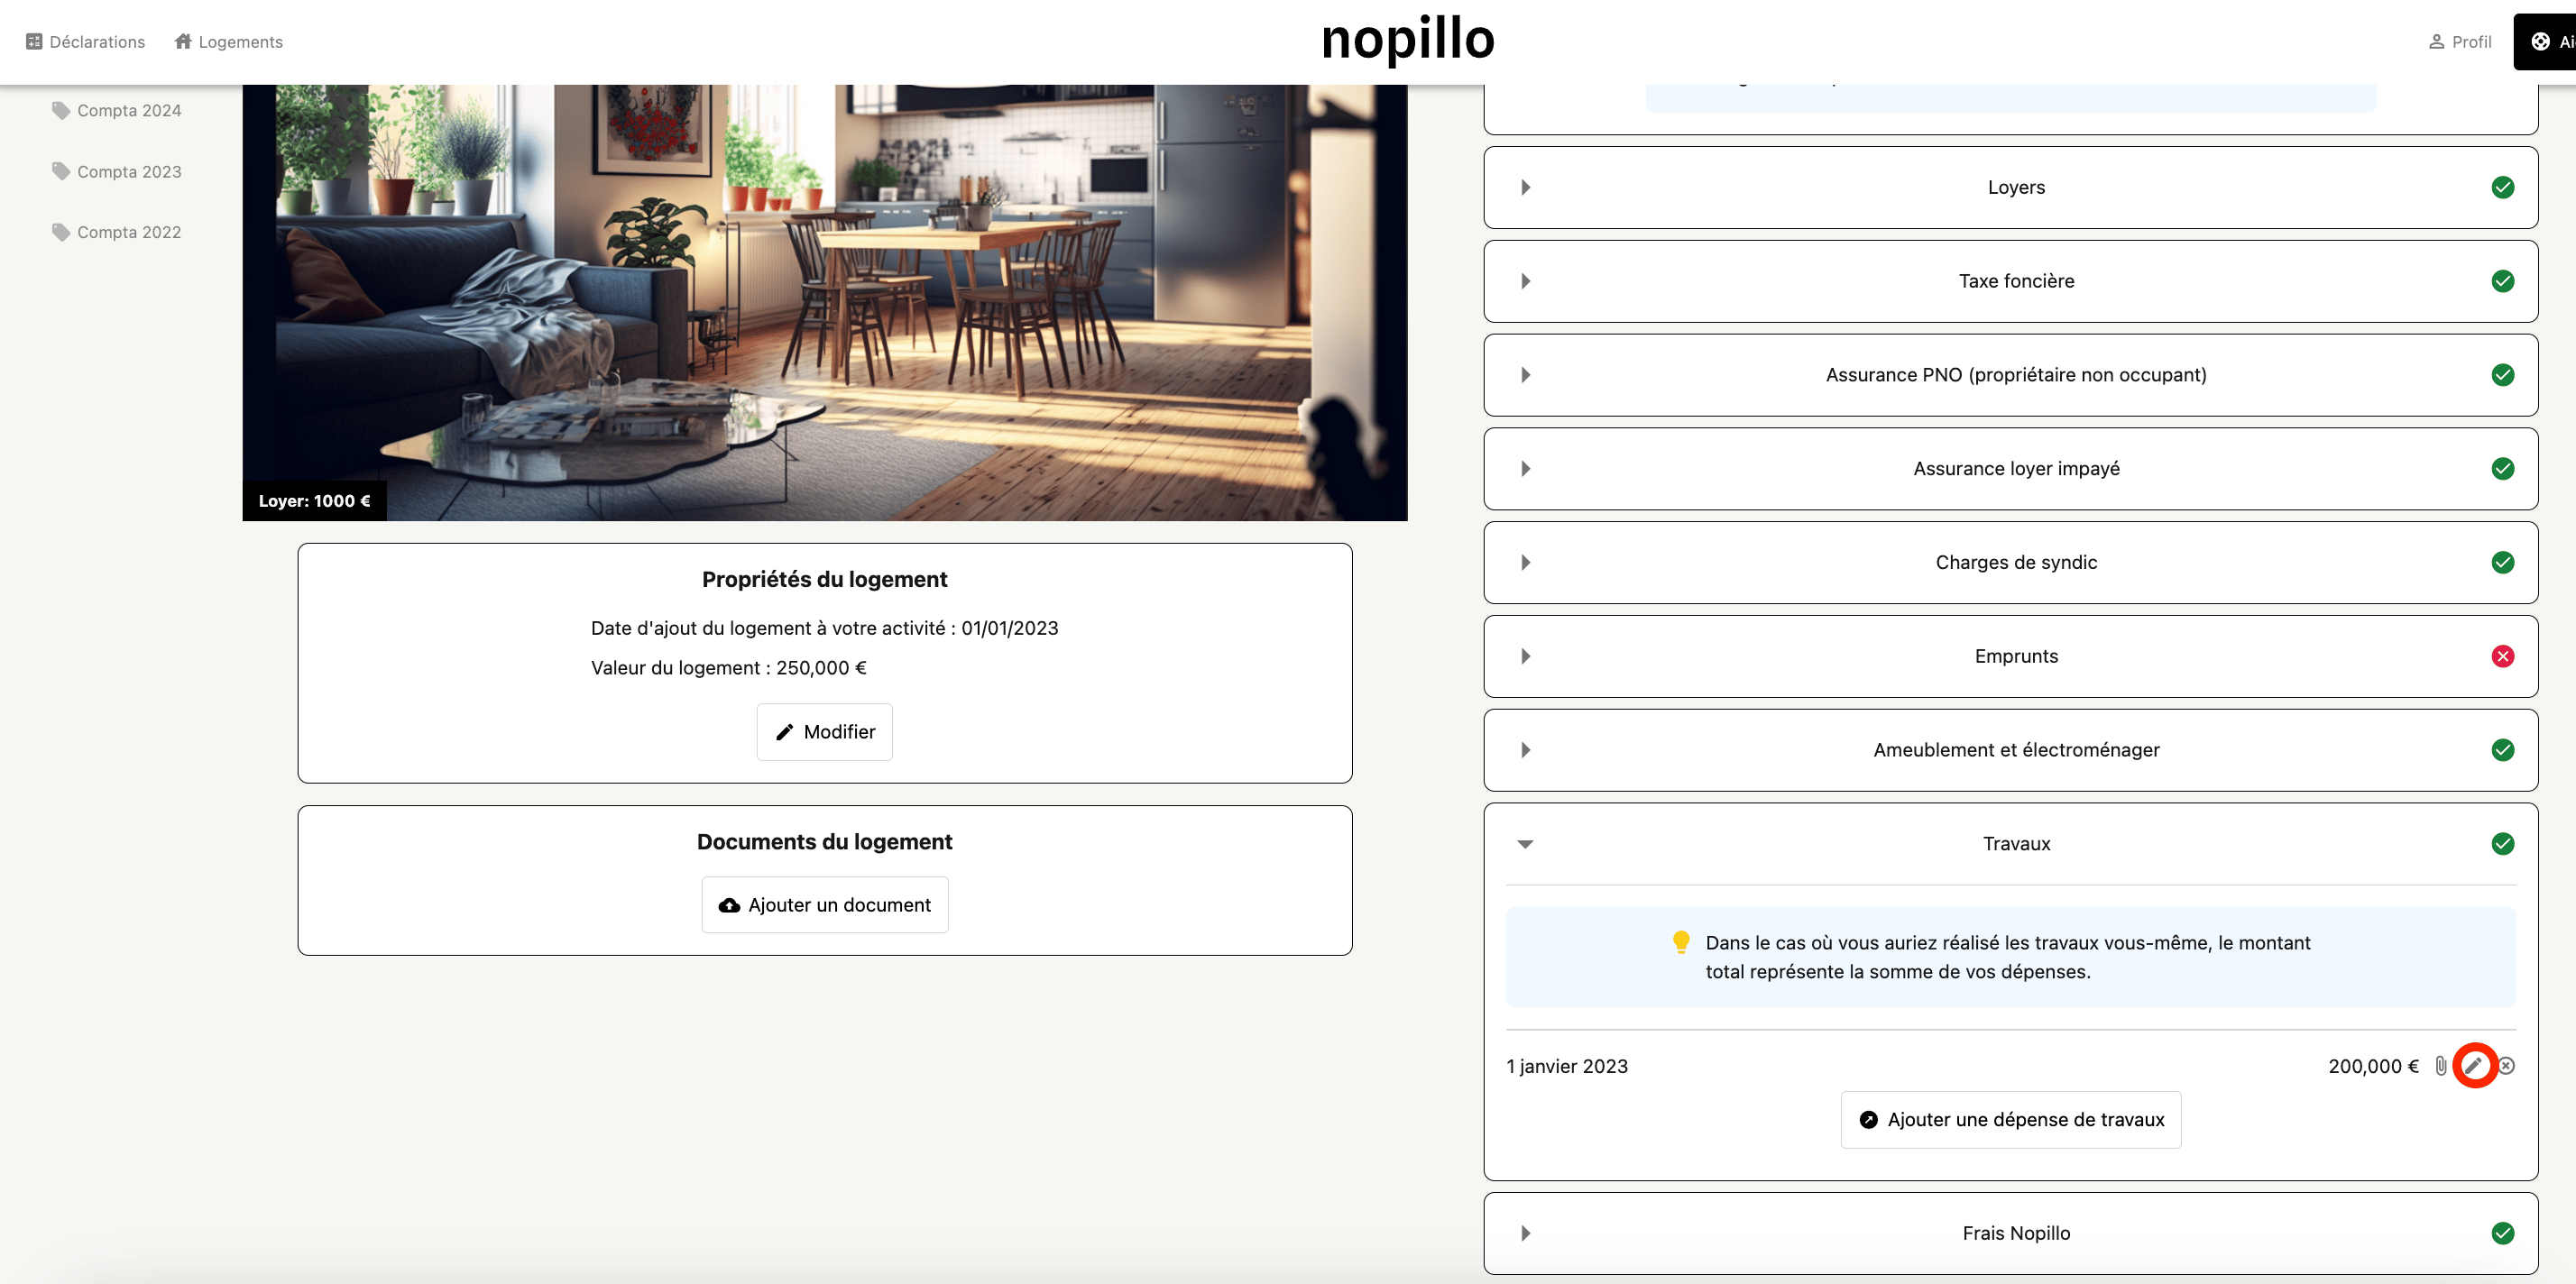This screenshot has width=2576, height=1284.
Task: Expand Assurance loyer impayé section
Action: click(x=1525, y=468)
